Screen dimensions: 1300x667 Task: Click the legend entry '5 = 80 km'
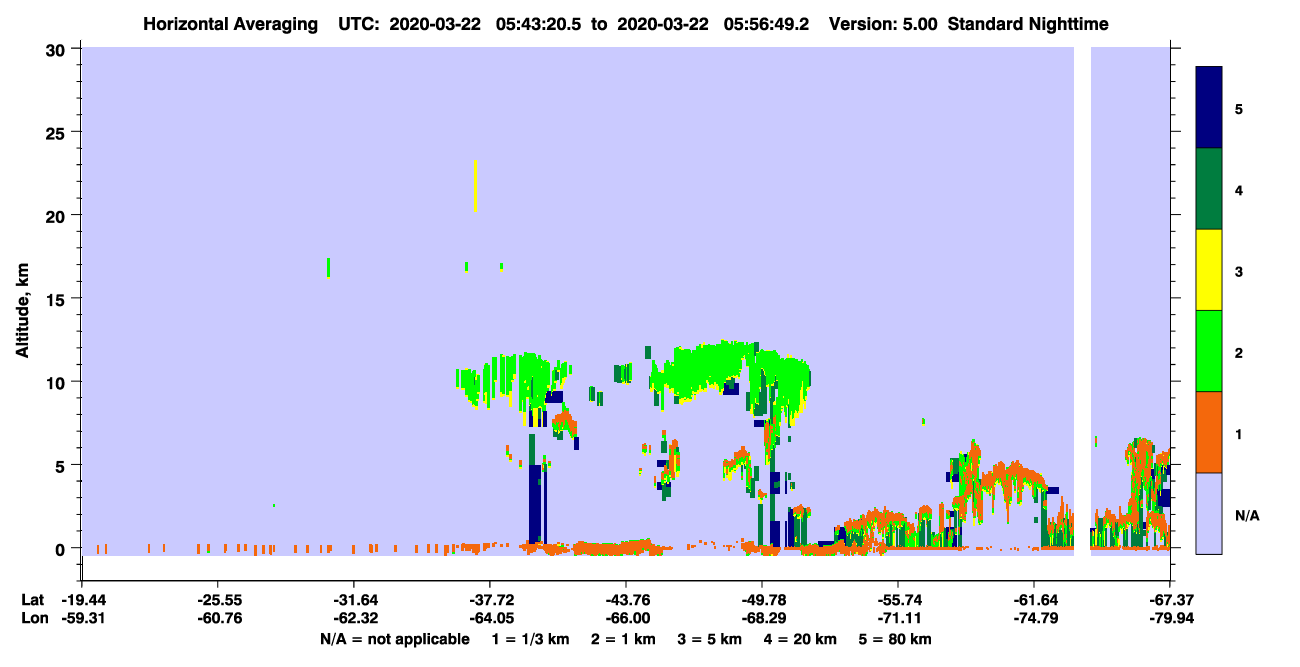coord(897,639)
